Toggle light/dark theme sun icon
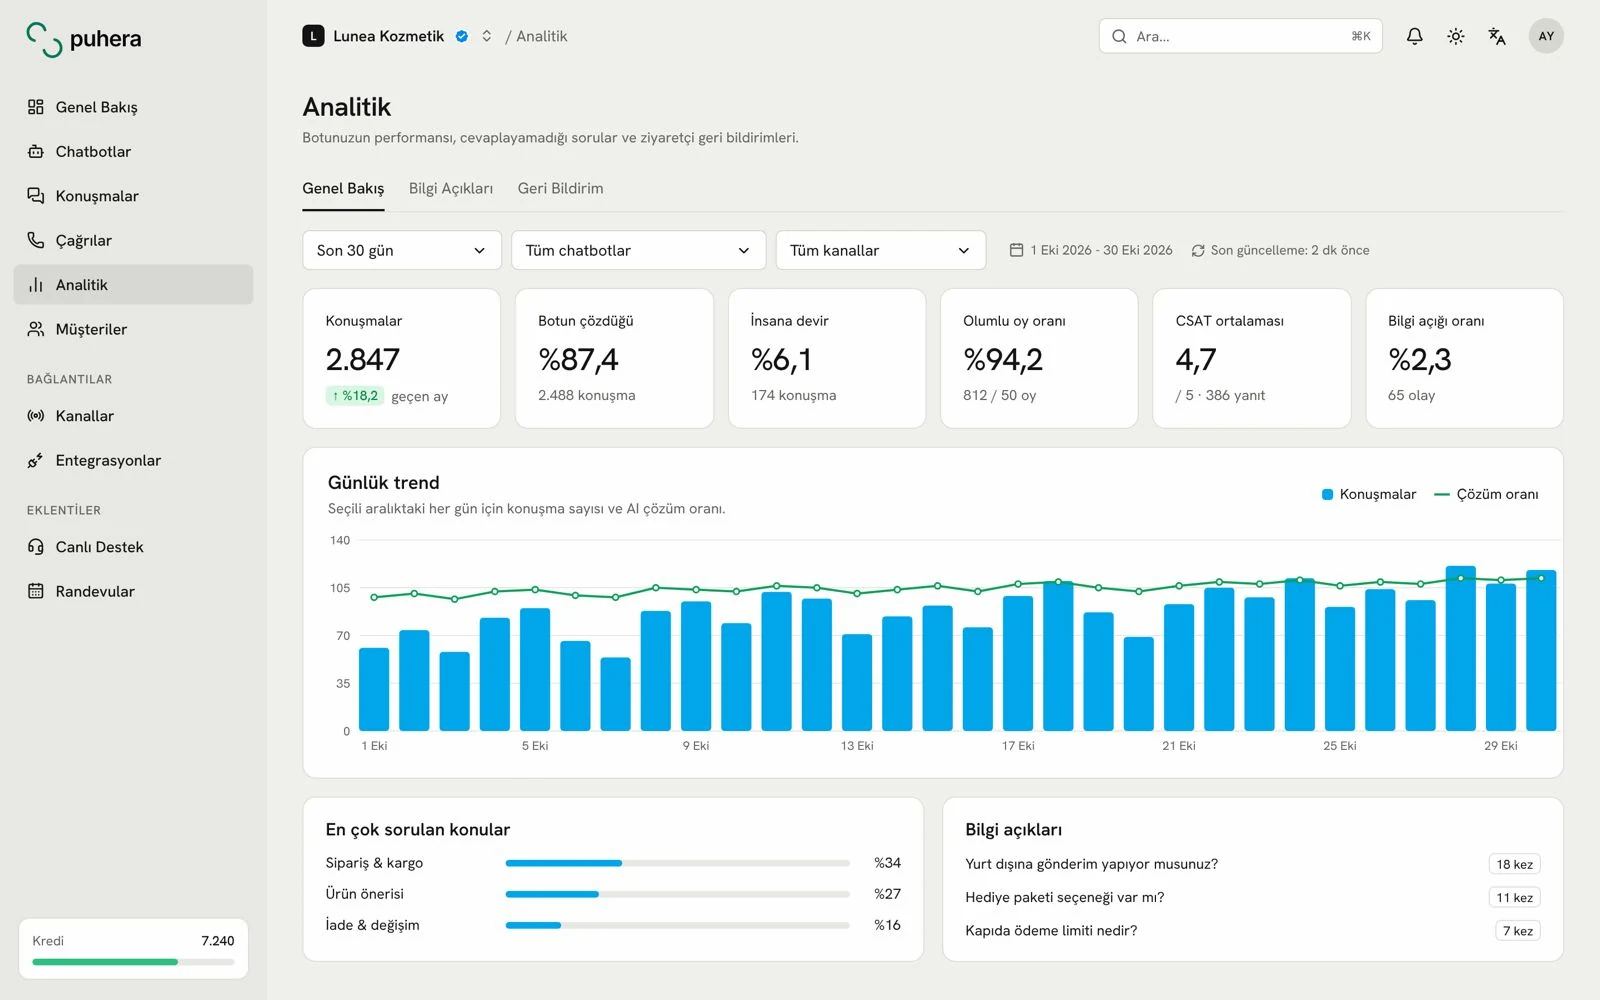Viewport: 1600px width, 1000px height. (x=1455, y=36)
